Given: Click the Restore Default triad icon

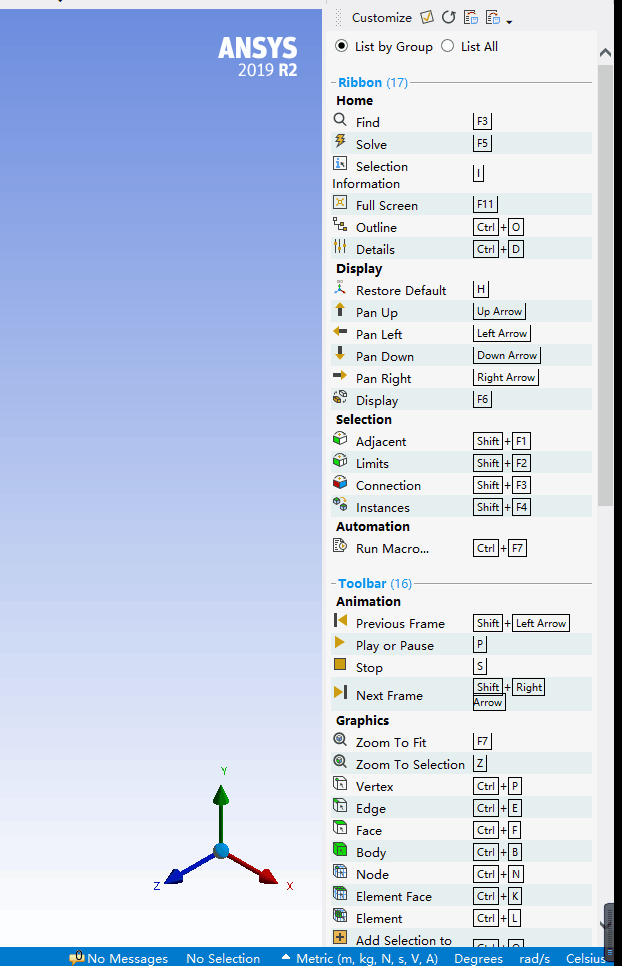Looking at the screenshot, I should [340, 287].
